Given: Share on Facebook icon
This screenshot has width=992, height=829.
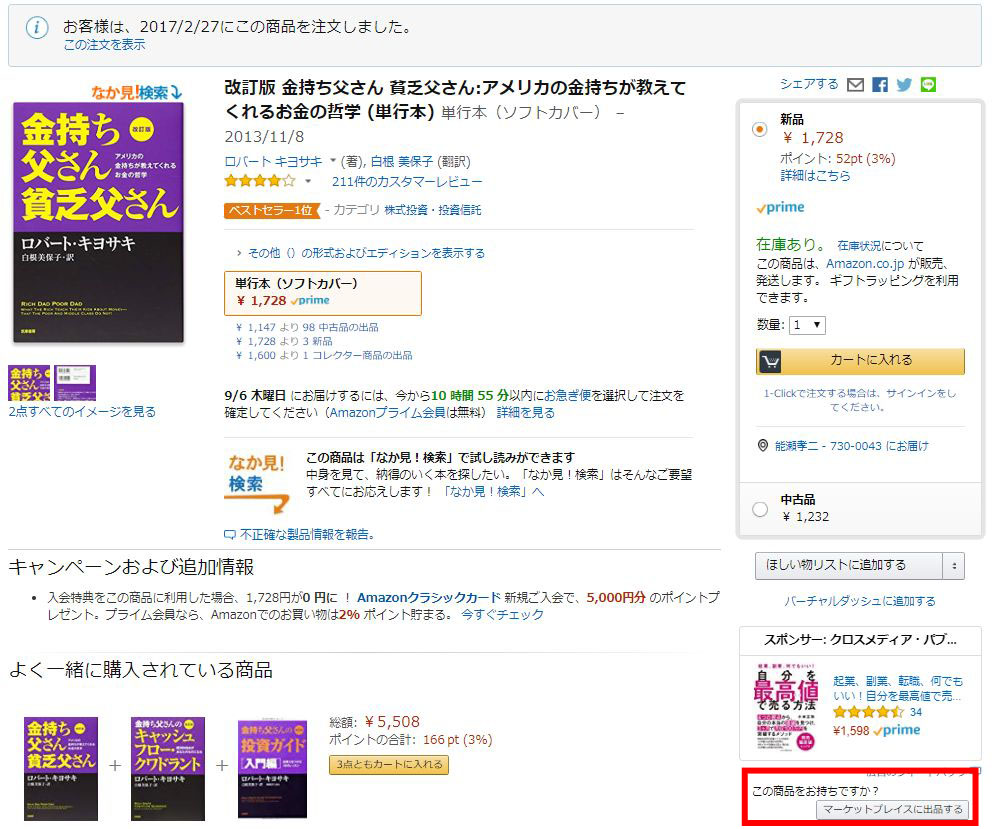Looking at the screenshot, I should tap(879, 85).
